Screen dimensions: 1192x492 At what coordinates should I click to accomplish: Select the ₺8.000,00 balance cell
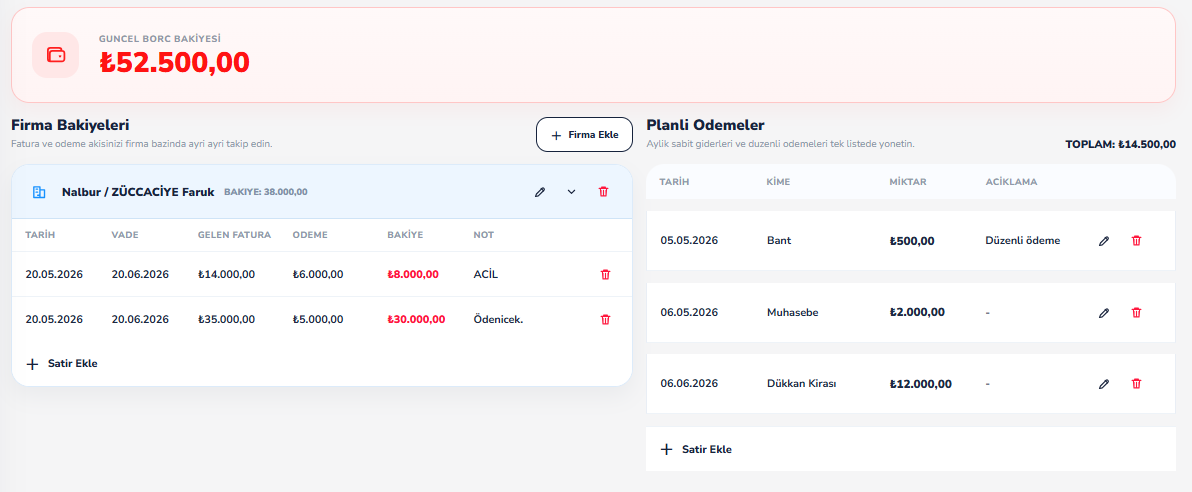(413, 275)
